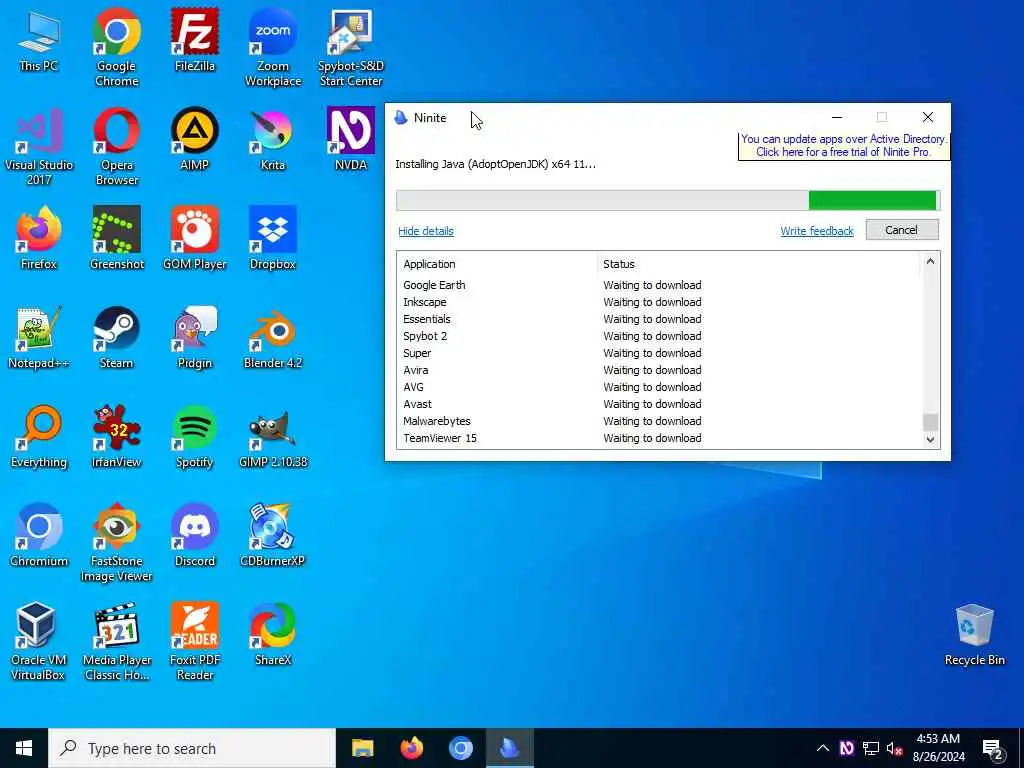Select the ShareX desktop icon

(x=273, y=634)
